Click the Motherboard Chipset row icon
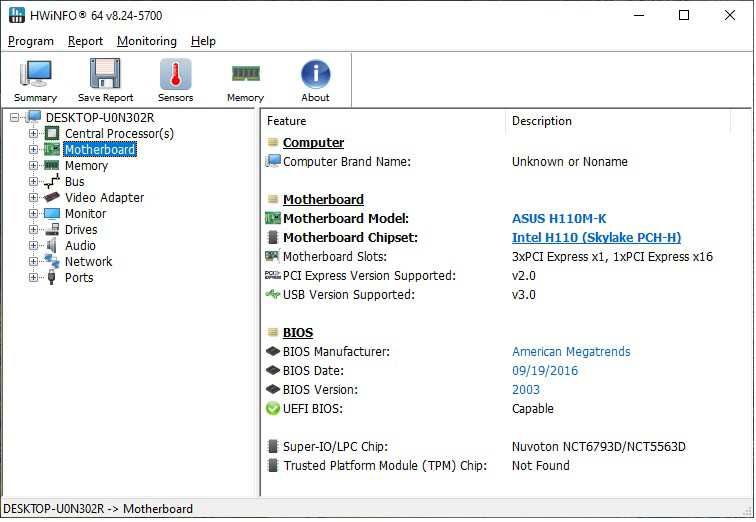 pos(273,237)
